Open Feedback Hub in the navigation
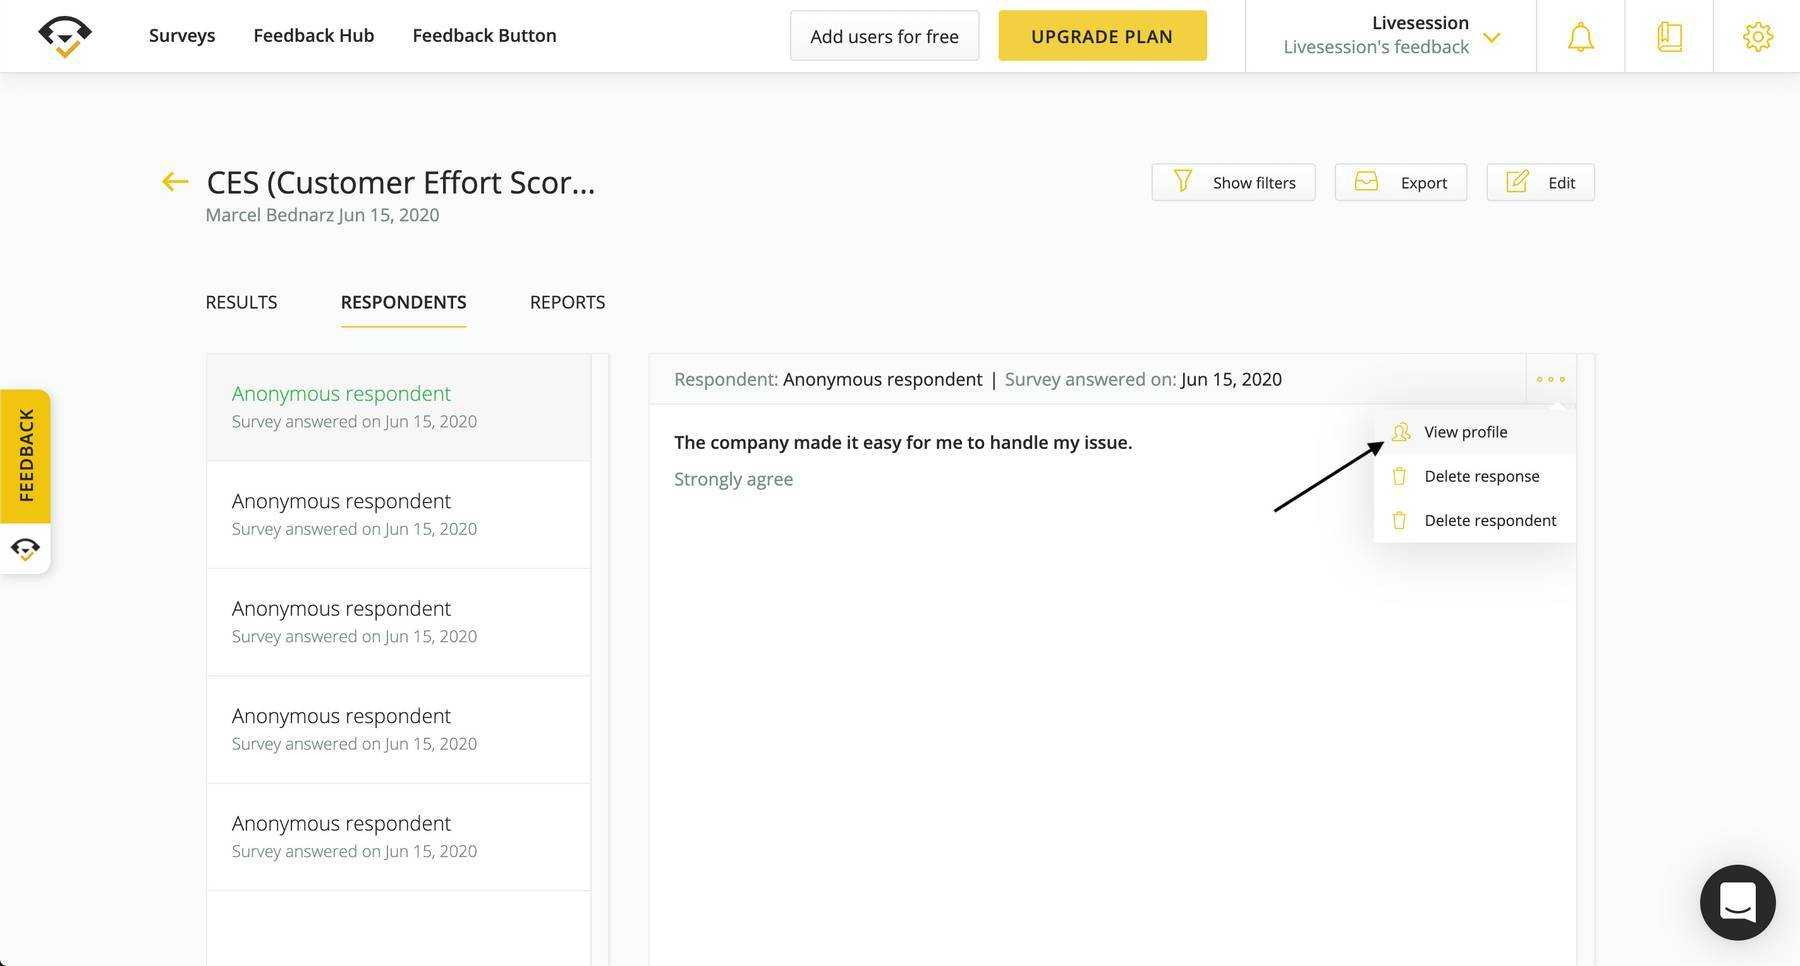This screenshot has height=966, width=1800. pos(313,35)
